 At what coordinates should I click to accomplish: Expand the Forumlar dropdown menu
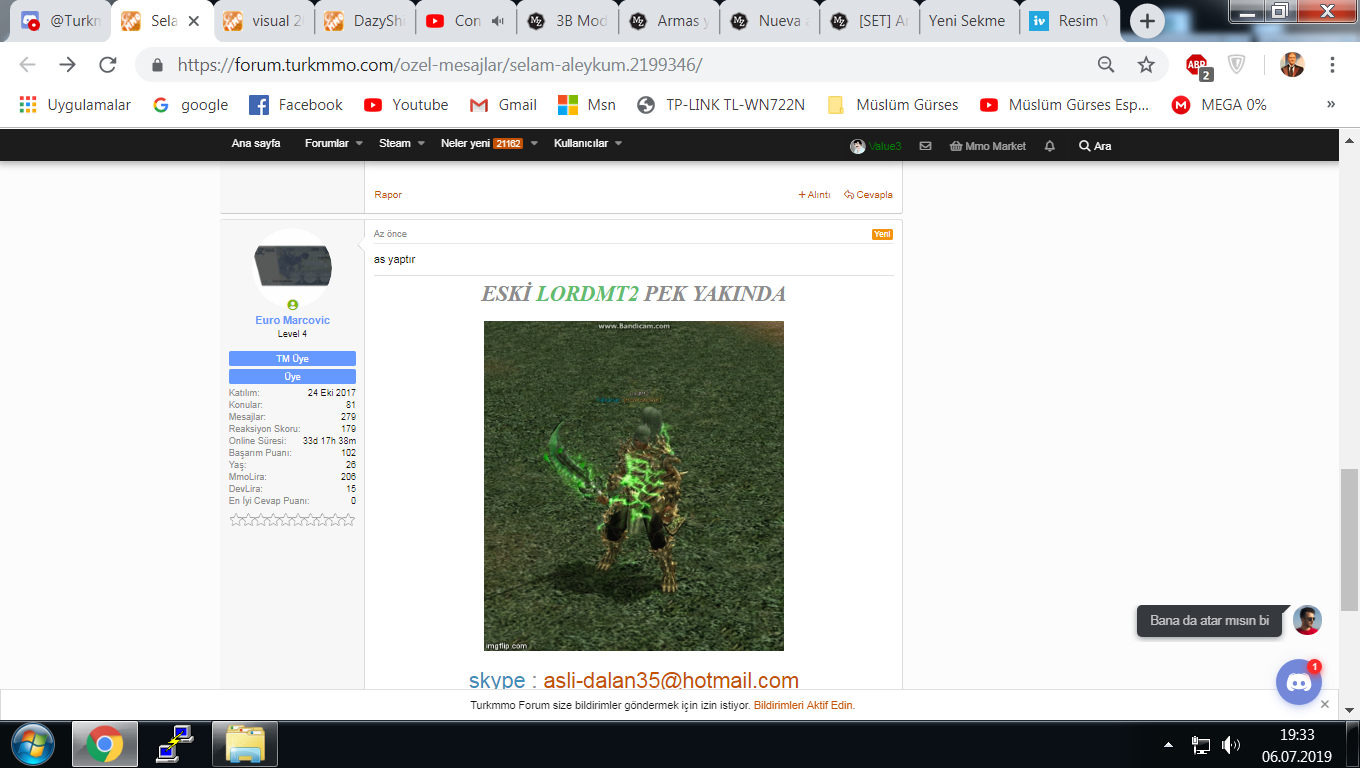pos(334,144)
